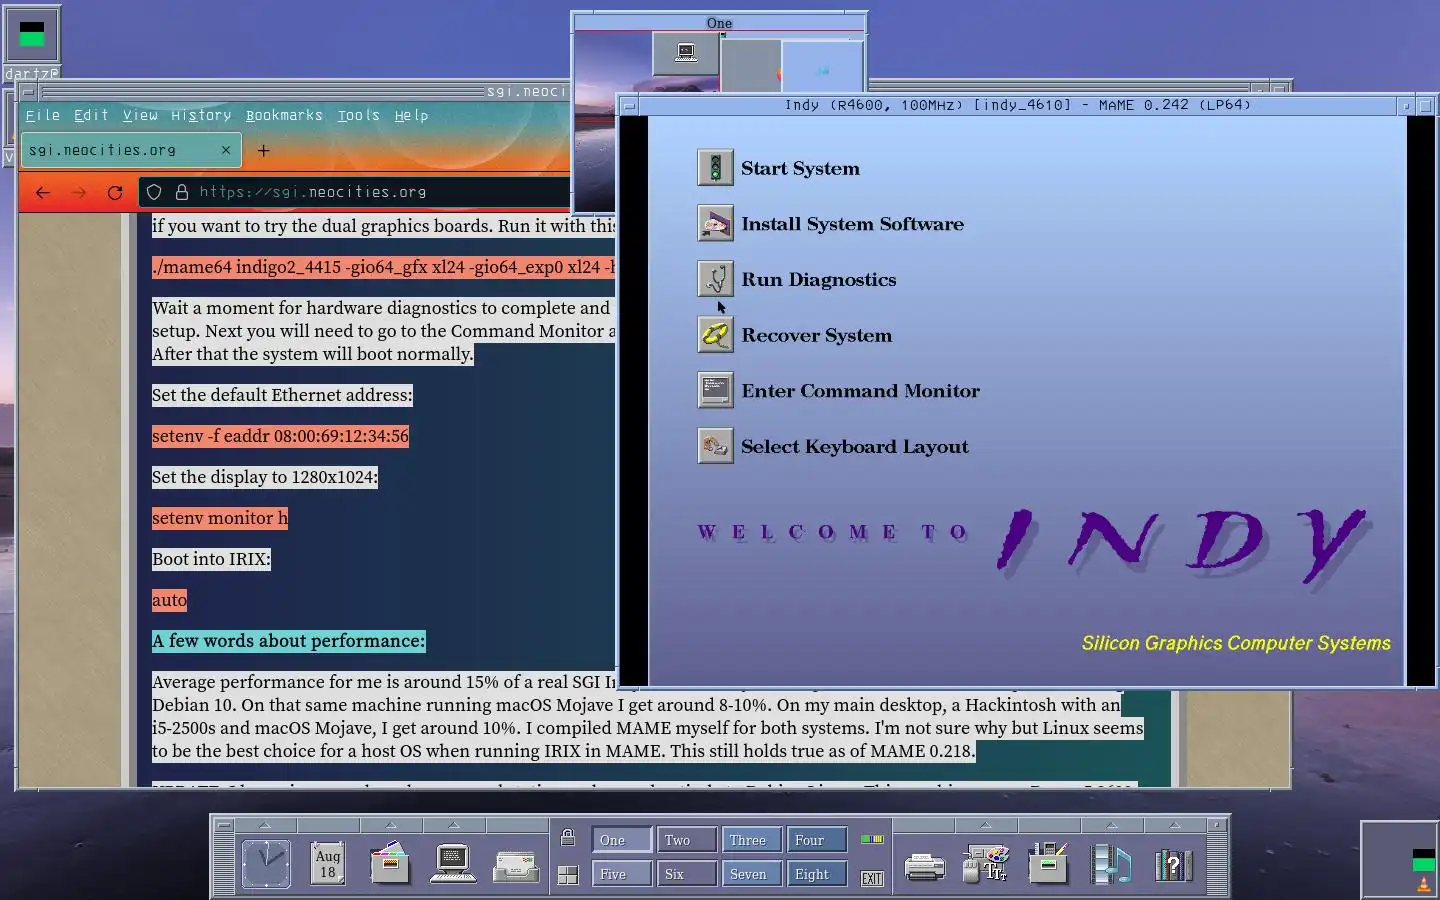Click the 'setenv monitor h' command text
The image size is (1440, 900).
click(x=220, y=518)
